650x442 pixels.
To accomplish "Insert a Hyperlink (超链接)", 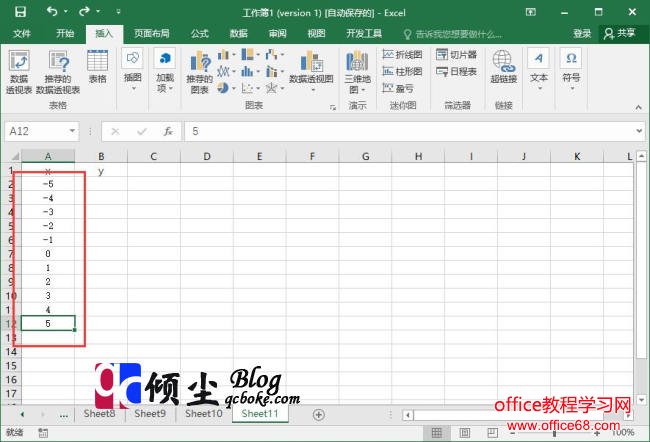I will 504,66.
